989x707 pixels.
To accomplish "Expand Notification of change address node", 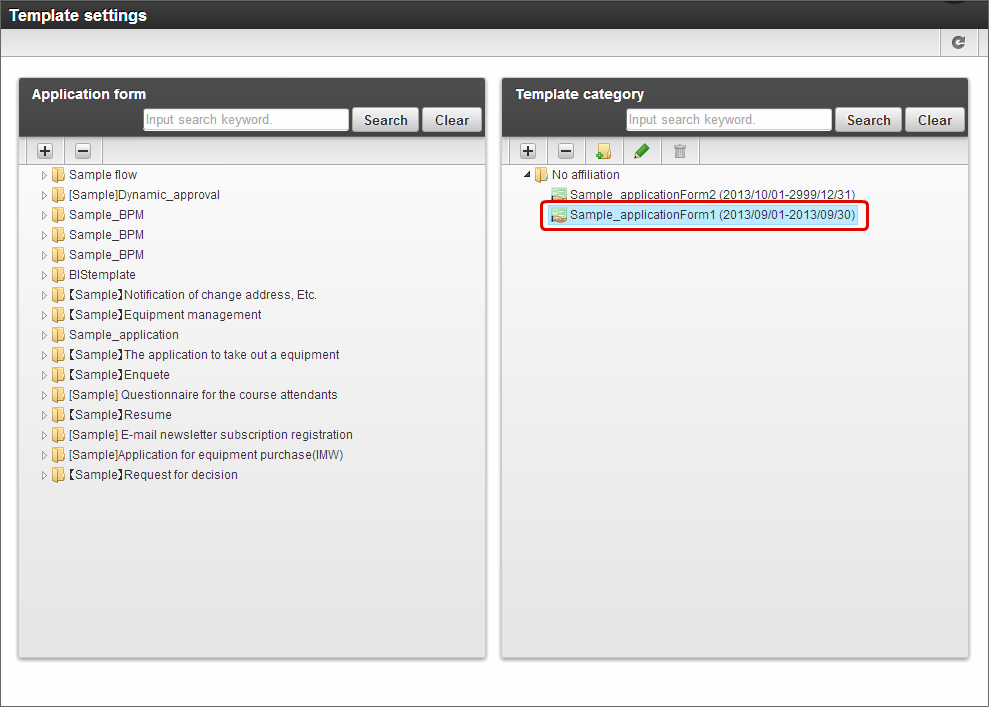I will (44, 295).
